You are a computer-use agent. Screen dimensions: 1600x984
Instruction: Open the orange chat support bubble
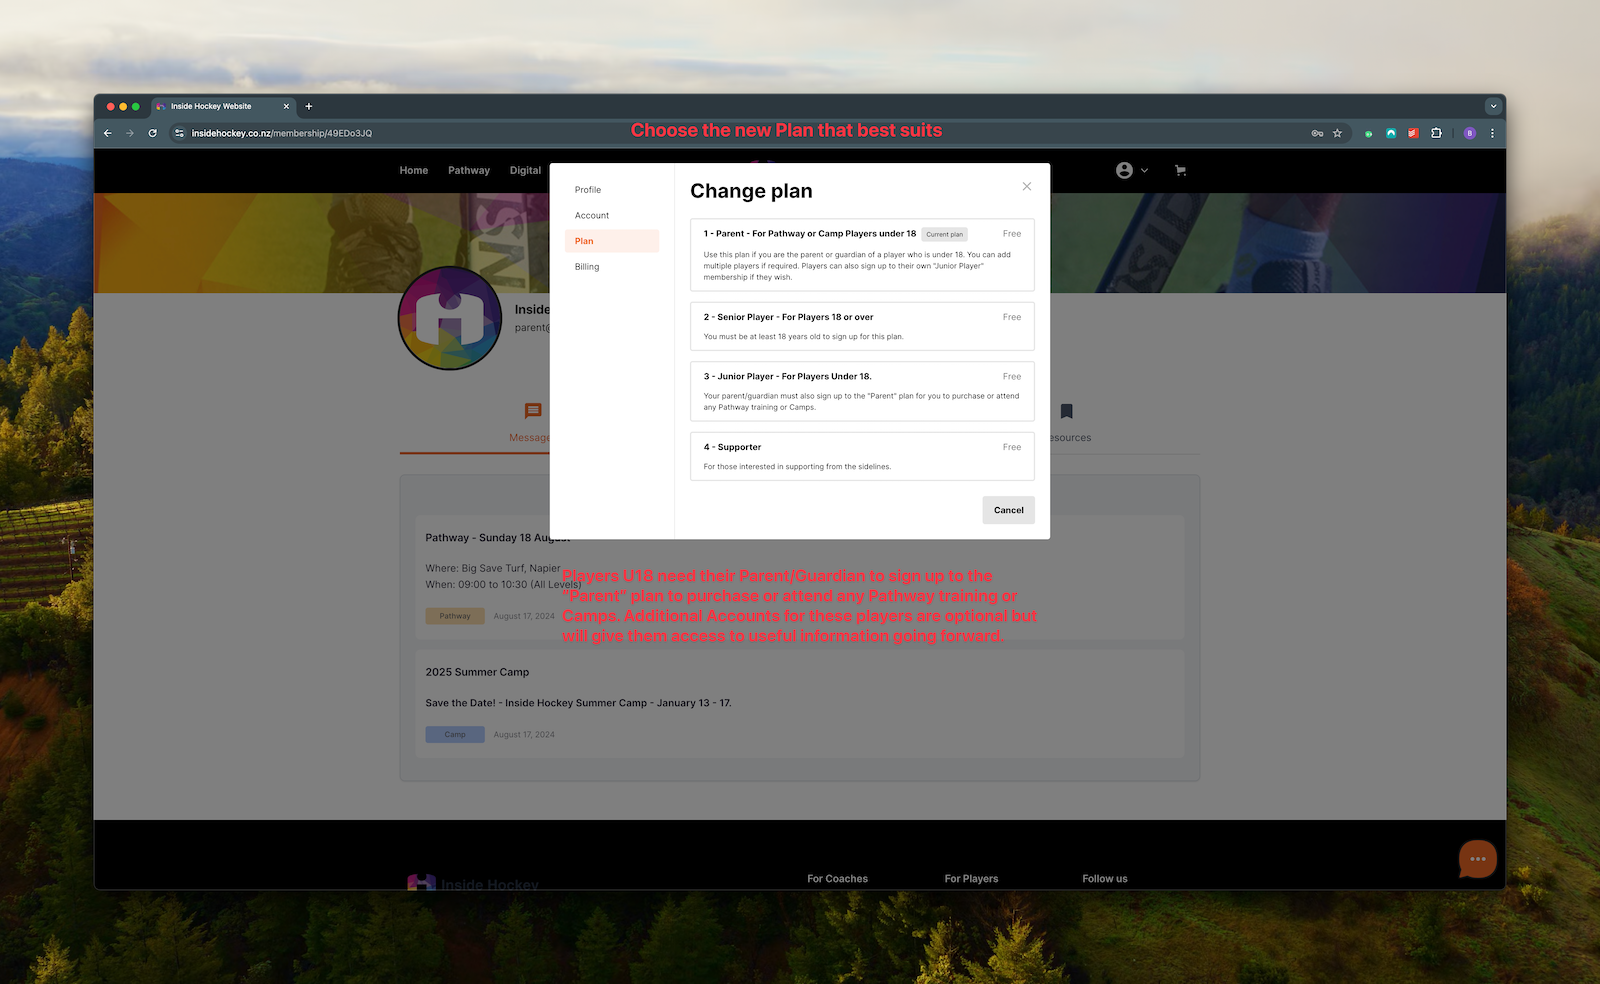tap(1478, 859)
